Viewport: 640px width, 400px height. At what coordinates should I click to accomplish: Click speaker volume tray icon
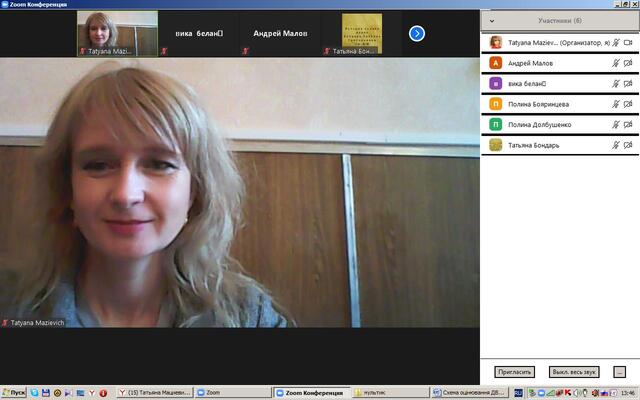click(576, 393)
